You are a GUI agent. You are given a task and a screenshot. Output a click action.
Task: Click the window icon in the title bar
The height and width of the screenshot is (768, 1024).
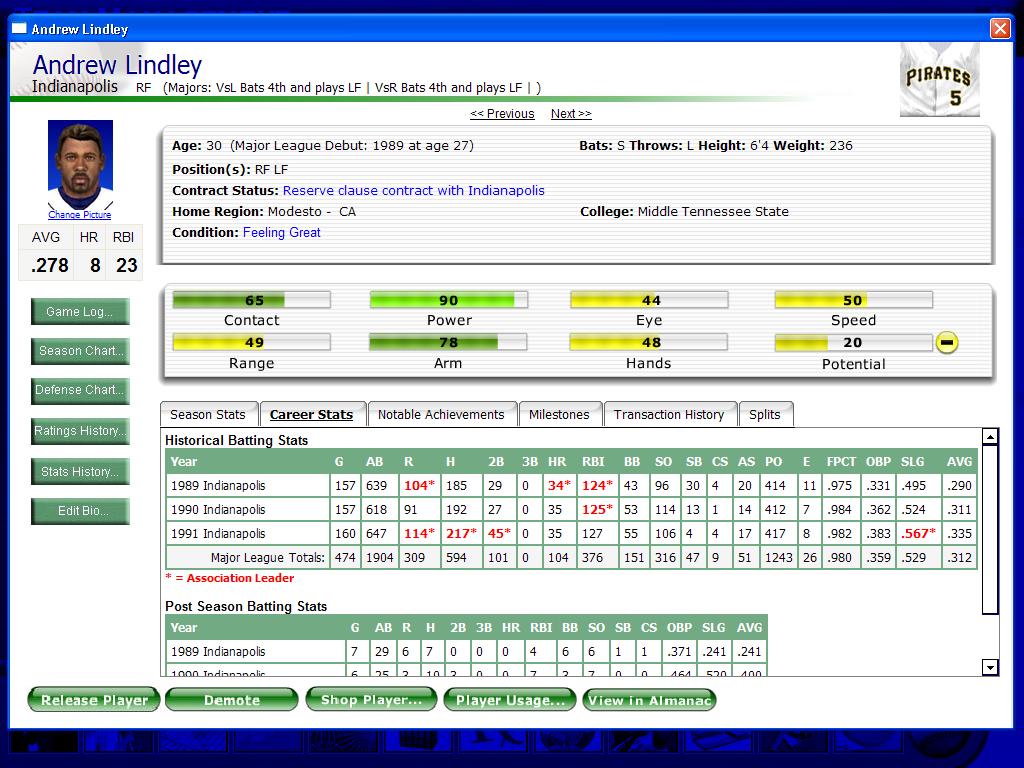[20, 29]
